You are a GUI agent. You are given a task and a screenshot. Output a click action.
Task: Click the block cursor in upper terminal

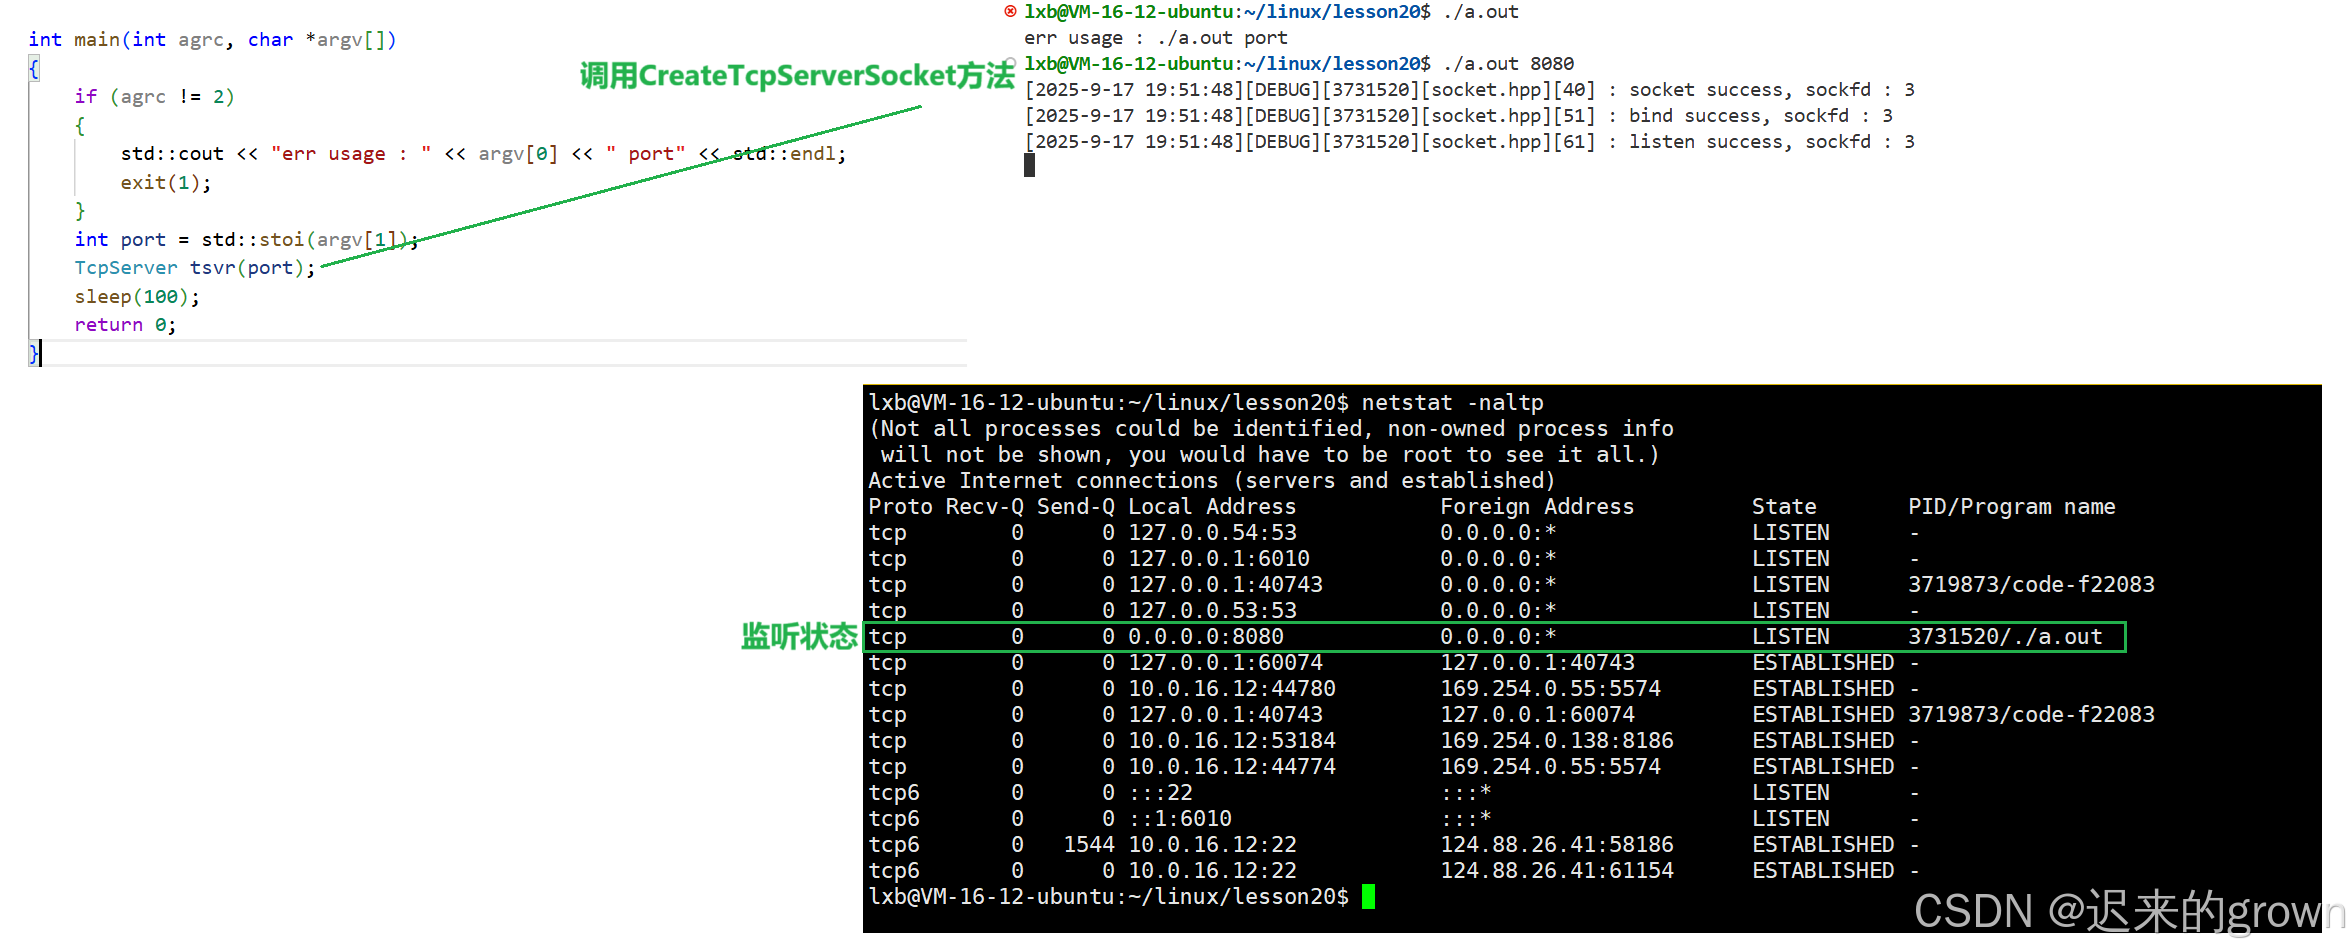[1029, 166]
